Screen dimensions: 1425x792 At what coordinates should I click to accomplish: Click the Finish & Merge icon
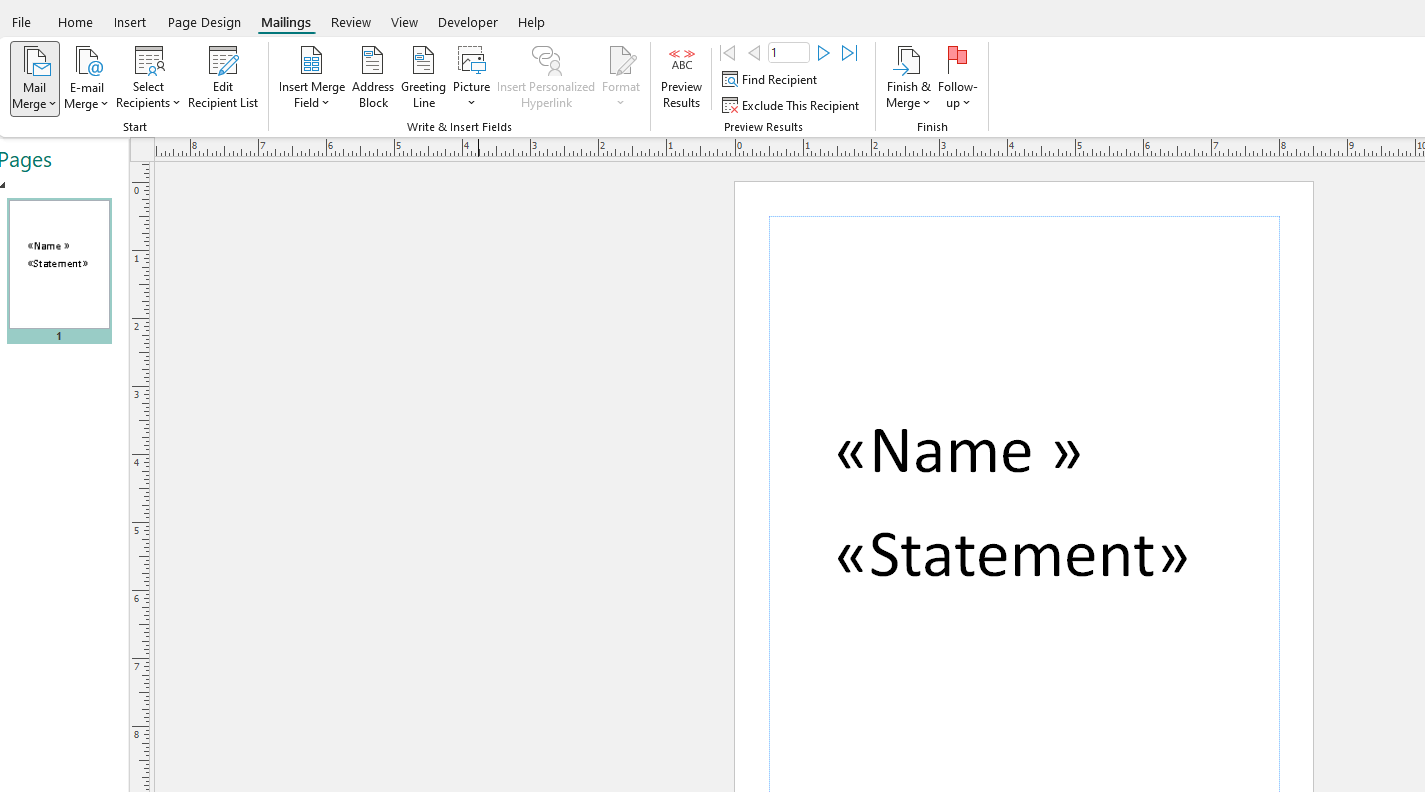[908, 61]
